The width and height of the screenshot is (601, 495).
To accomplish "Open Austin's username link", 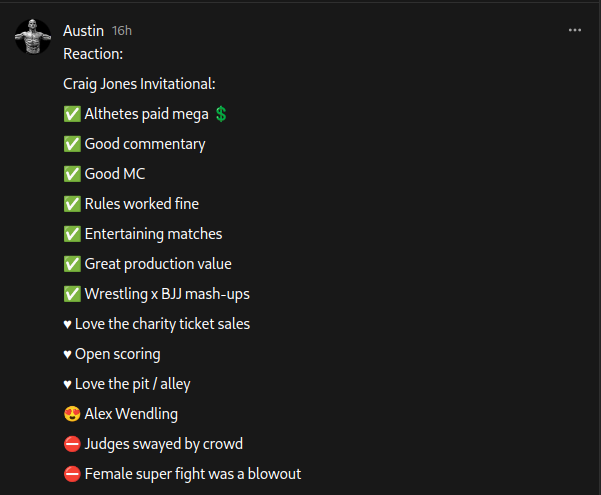I will [x=84, y=31].
